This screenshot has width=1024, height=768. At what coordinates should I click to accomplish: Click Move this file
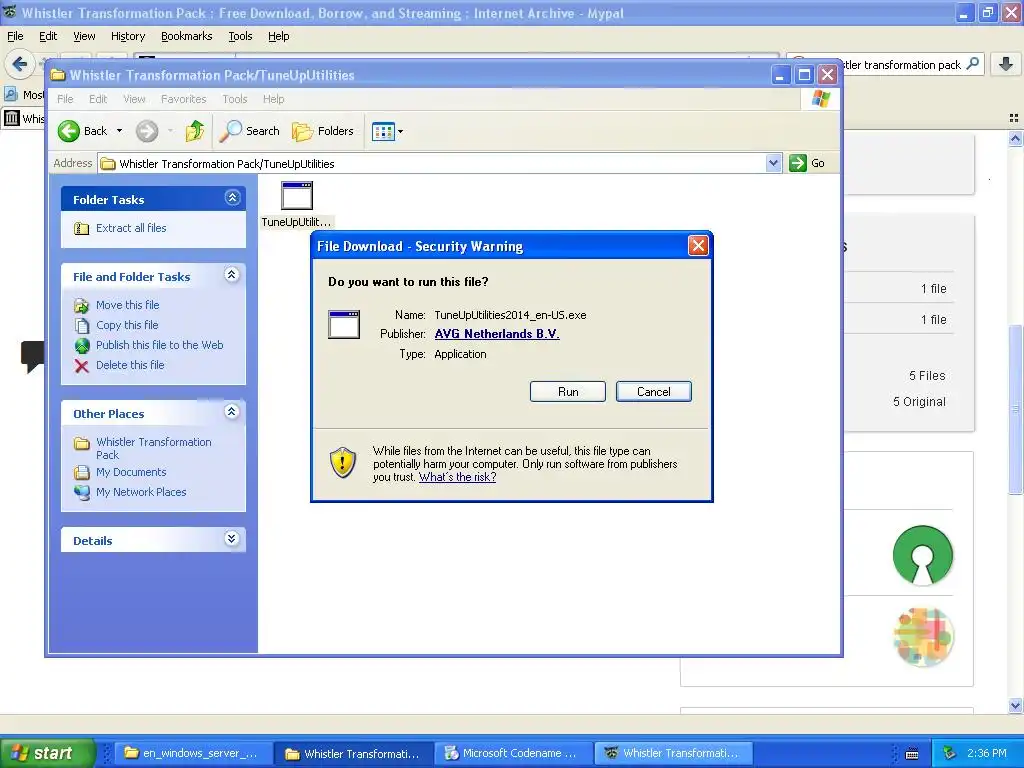tap(127, 305)
